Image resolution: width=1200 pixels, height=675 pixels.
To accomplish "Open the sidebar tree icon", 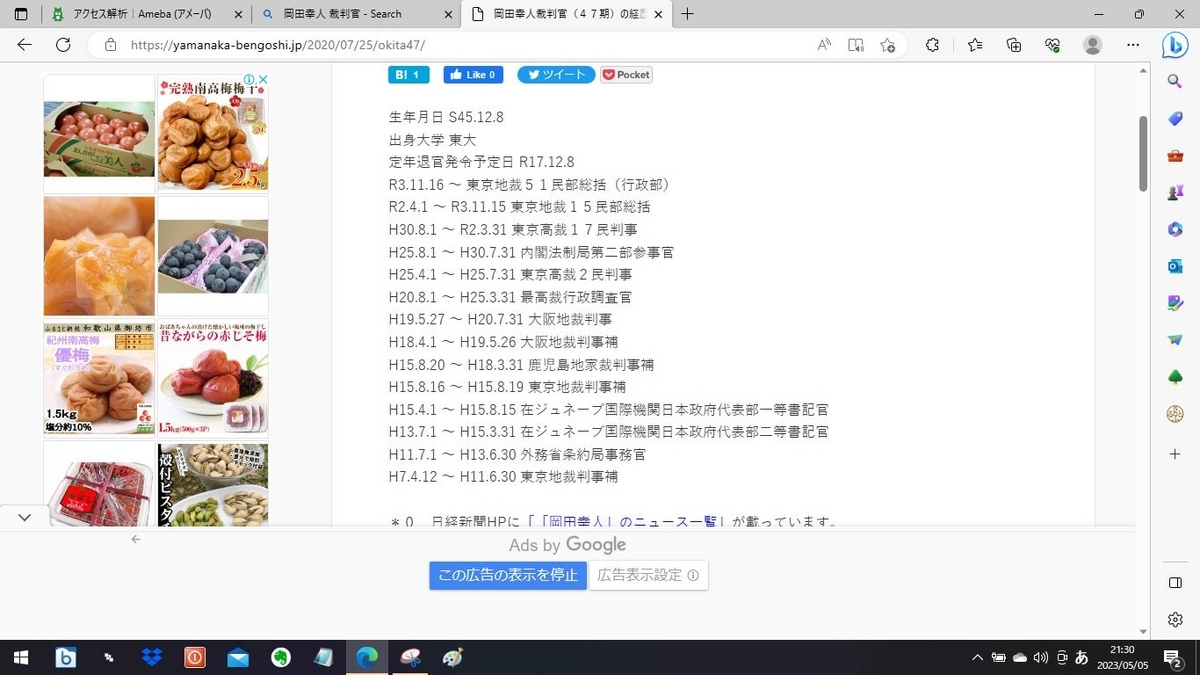I will [x=1175, y=377].
